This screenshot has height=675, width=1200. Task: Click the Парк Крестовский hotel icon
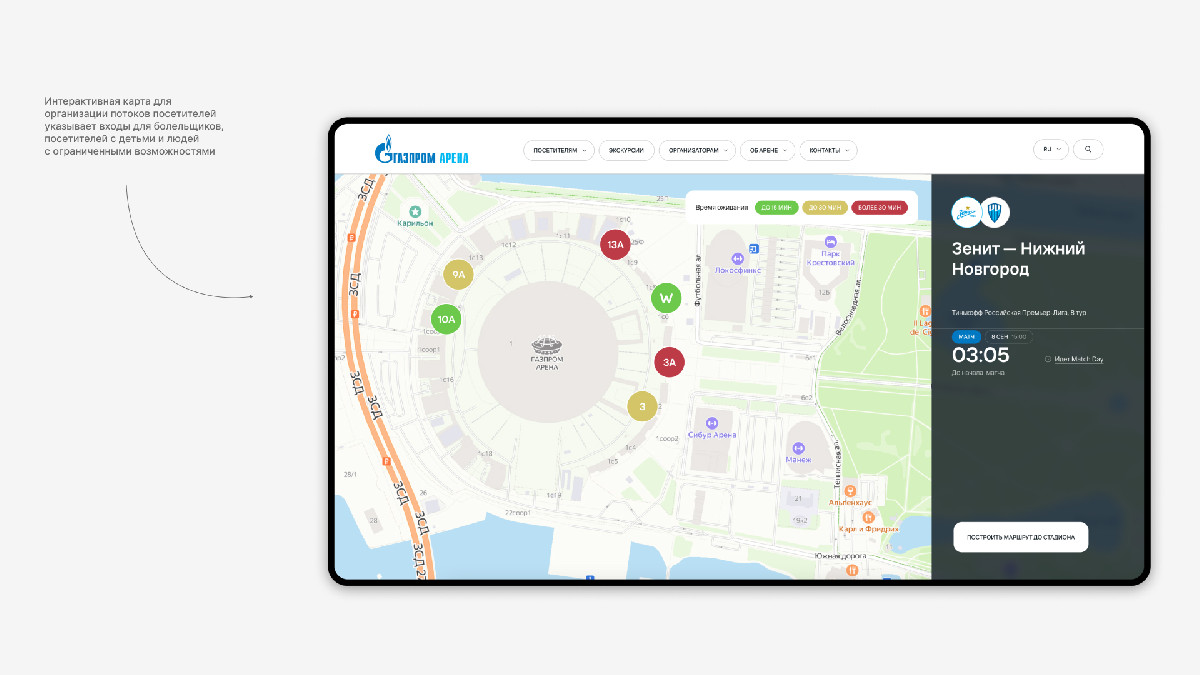830,241
